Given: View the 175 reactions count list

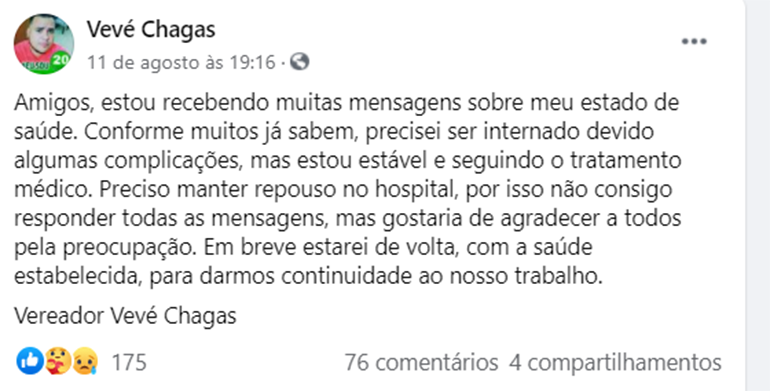Looking at the screenshot, I should [x=129, y=363].
